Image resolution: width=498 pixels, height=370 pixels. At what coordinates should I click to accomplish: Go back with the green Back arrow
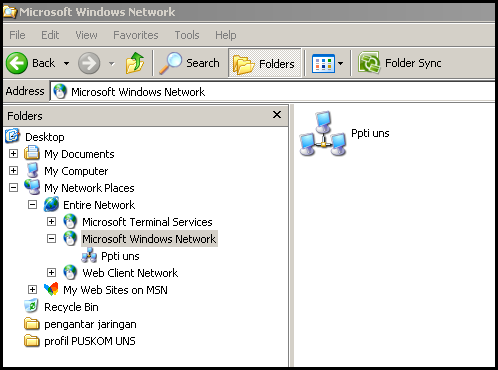[x=17, y=63]
